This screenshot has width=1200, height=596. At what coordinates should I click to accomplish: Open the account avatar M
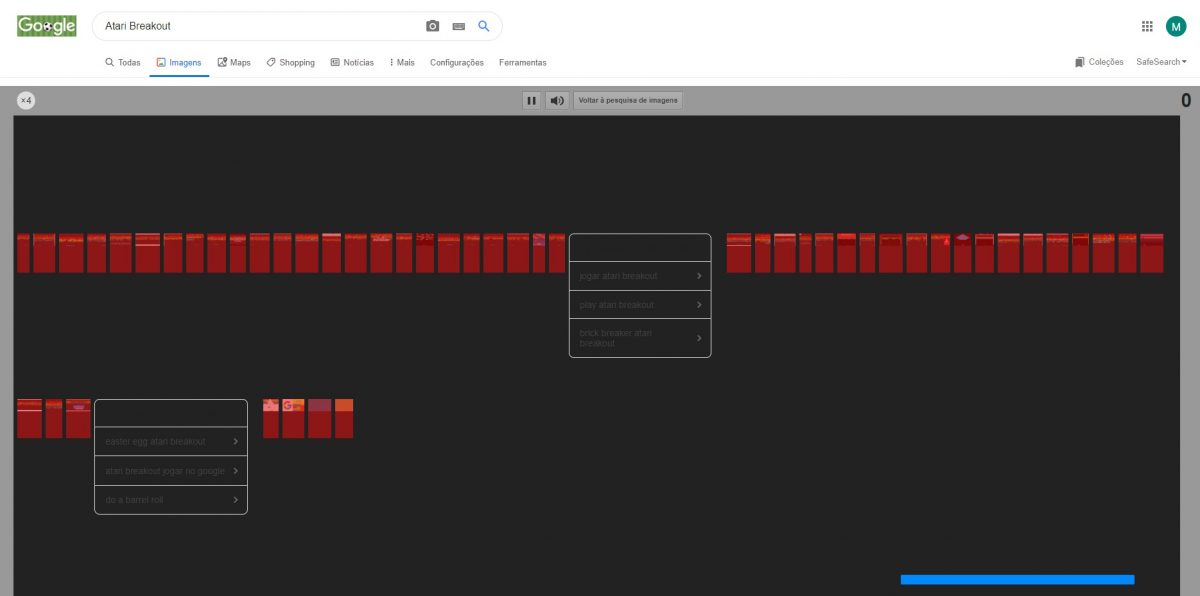1176,26
